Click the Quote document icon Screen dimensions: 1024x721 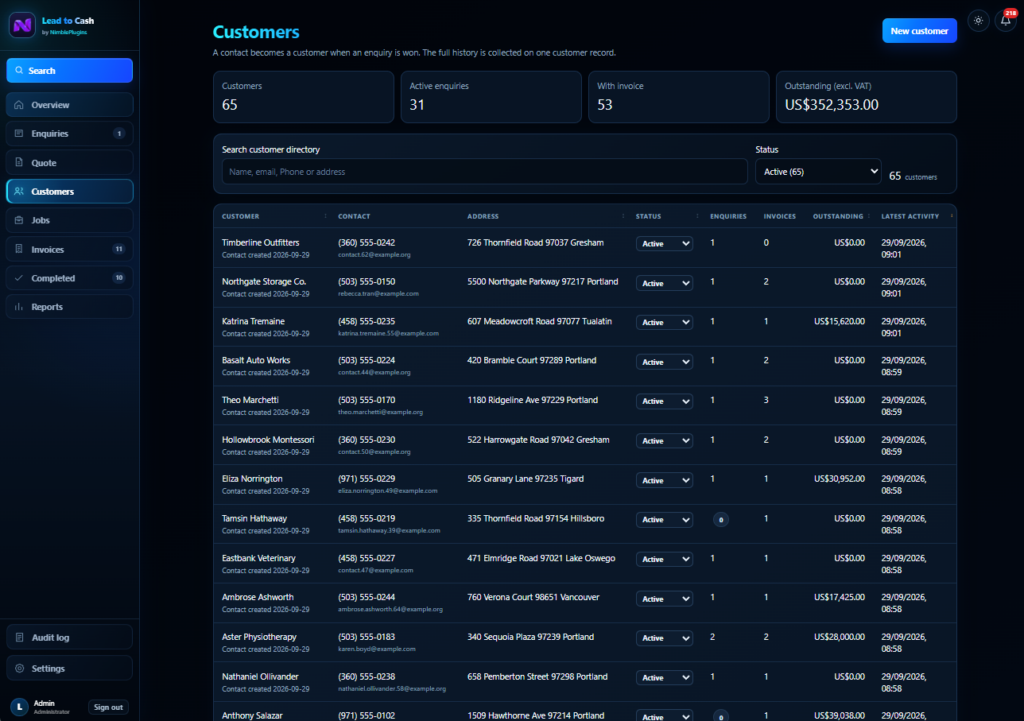[x=19, y=163]
